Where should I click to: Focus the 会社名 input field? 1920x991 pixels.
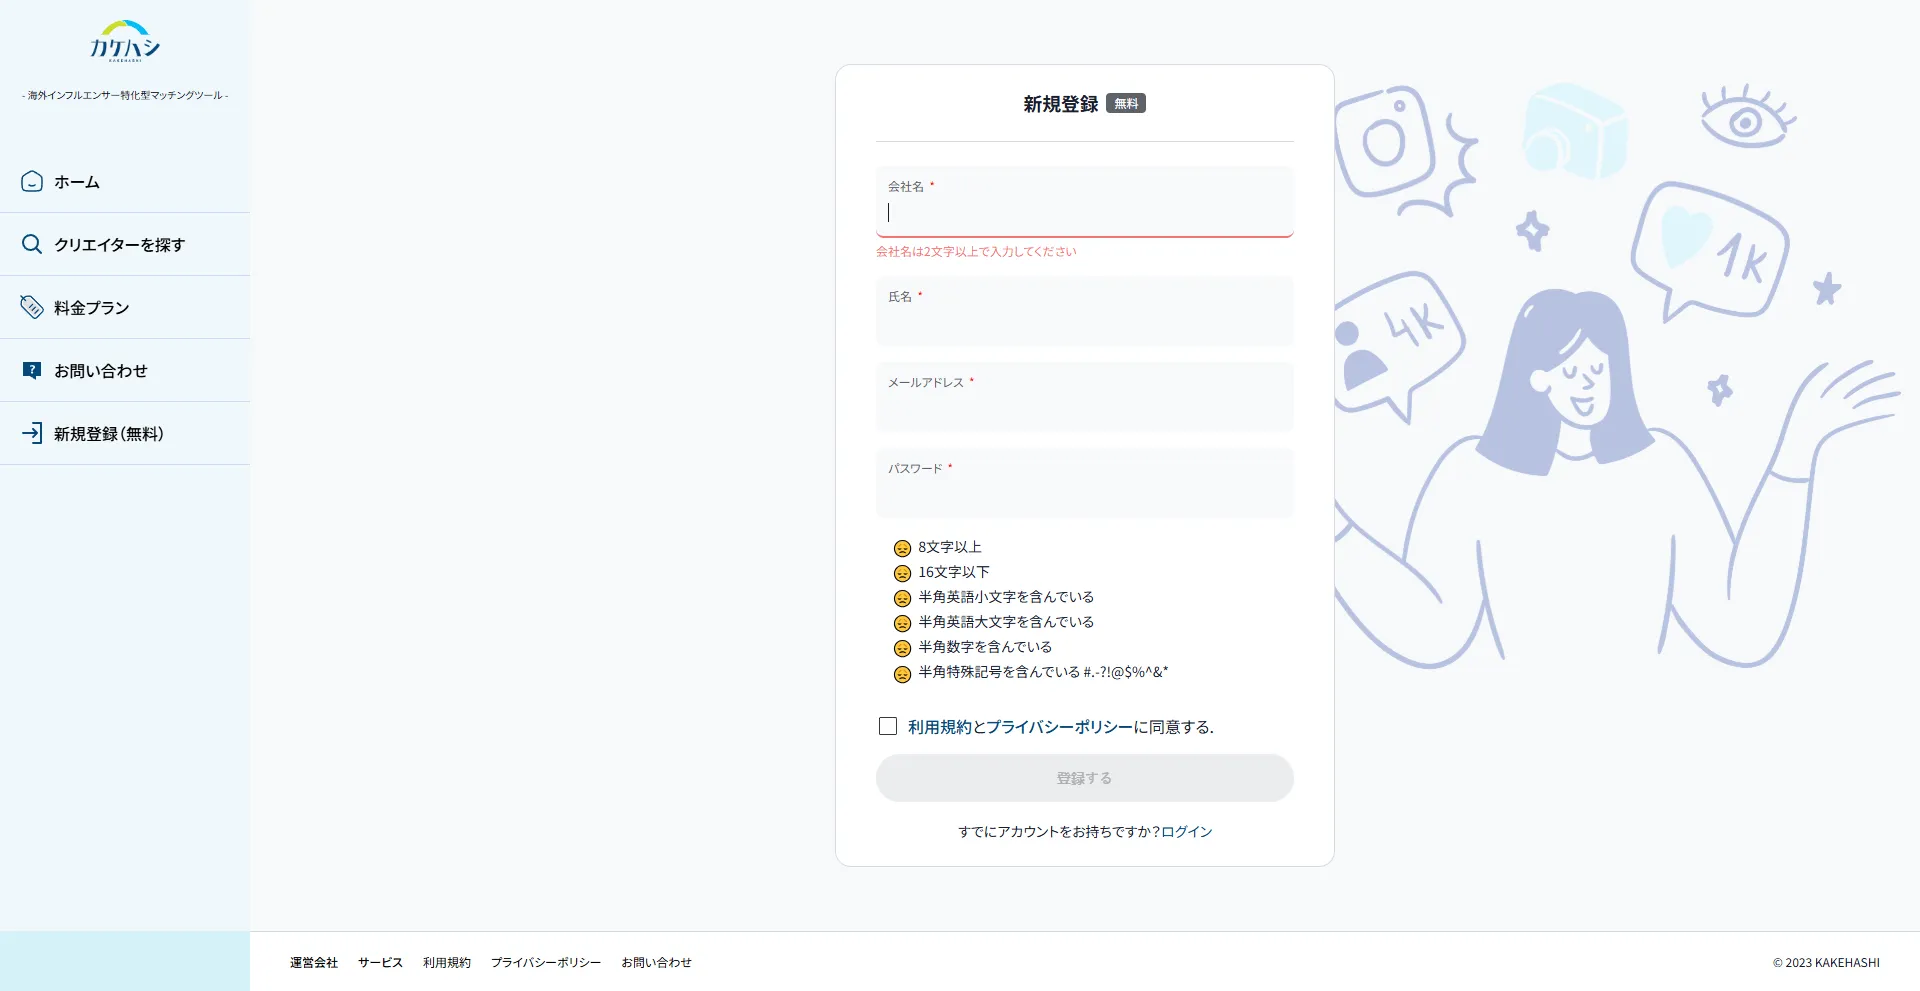pos(1084,212)
